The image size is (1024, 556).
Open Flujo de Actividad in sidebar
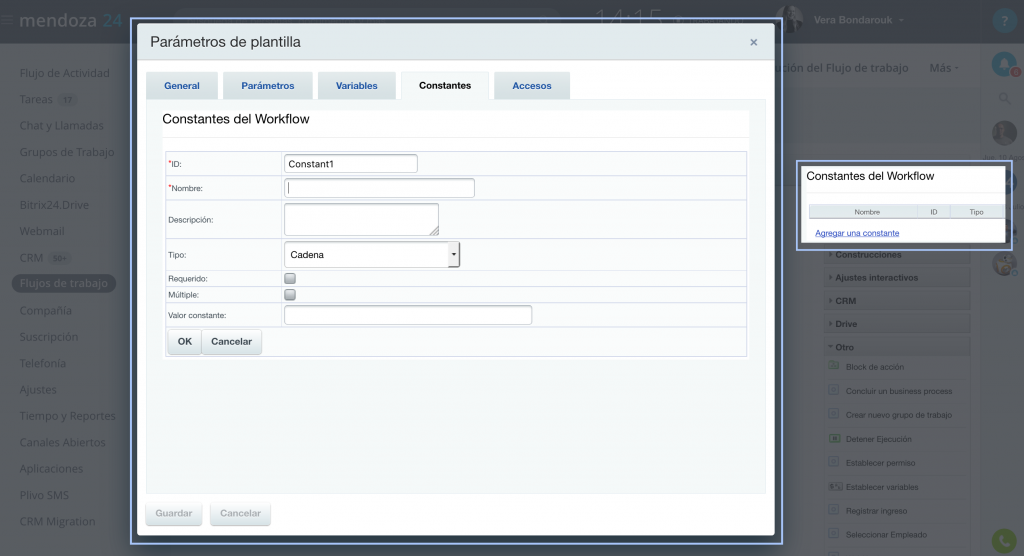tap(65, 73)
